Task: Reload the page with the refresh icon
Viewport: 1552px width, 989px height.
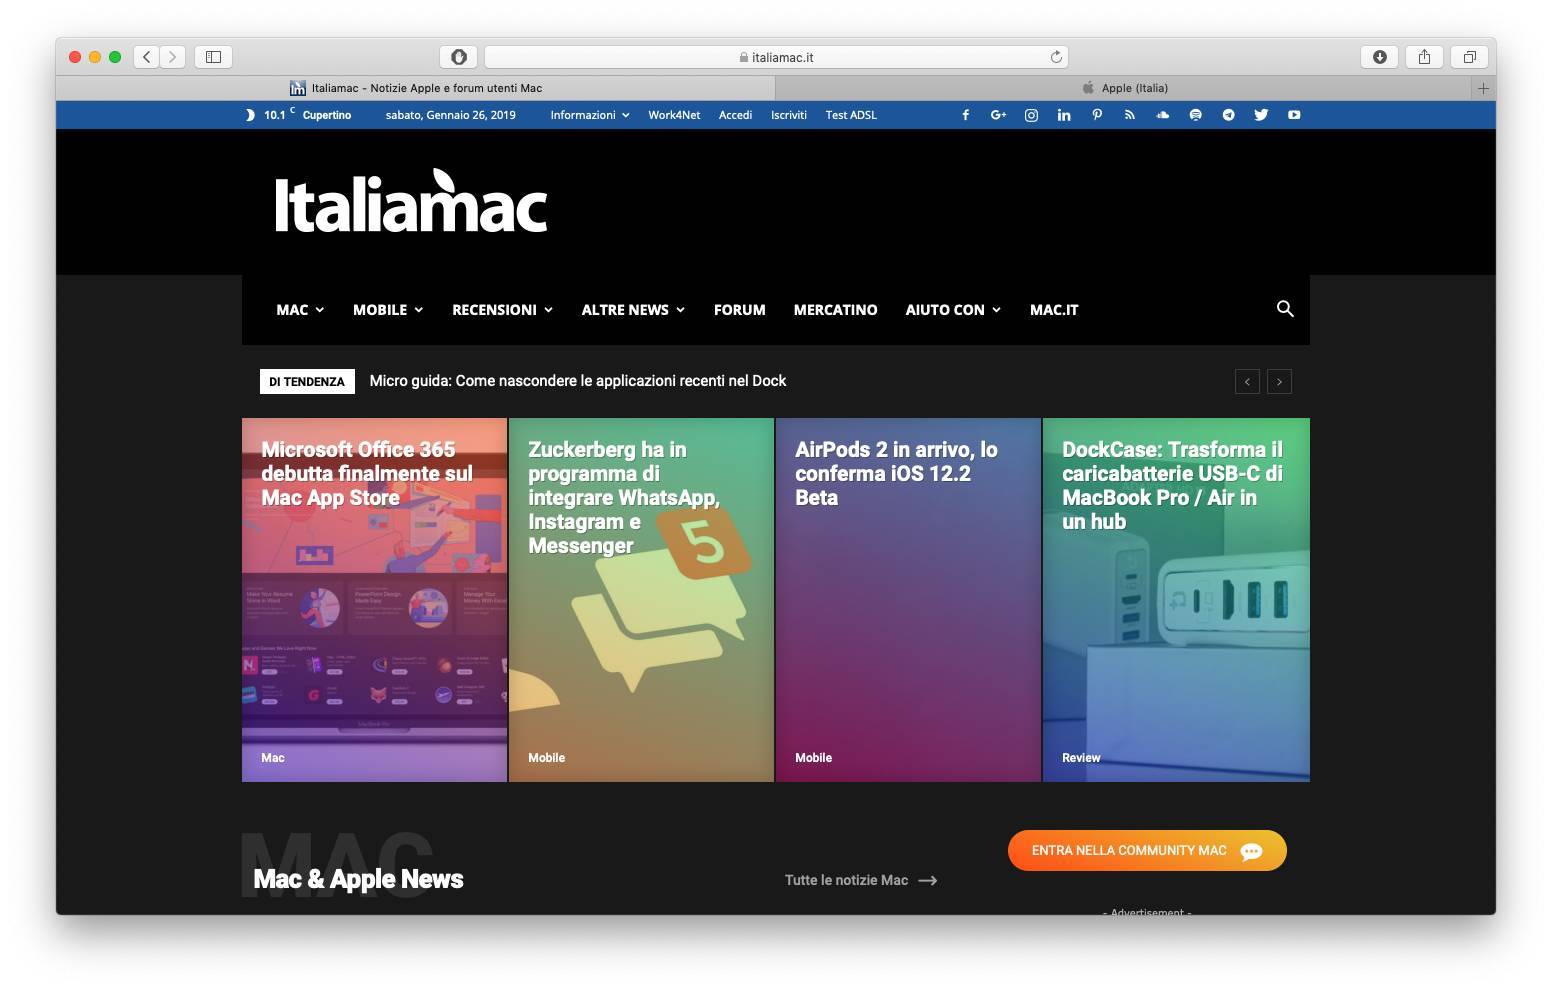Action: click(x=1056, y=57)
